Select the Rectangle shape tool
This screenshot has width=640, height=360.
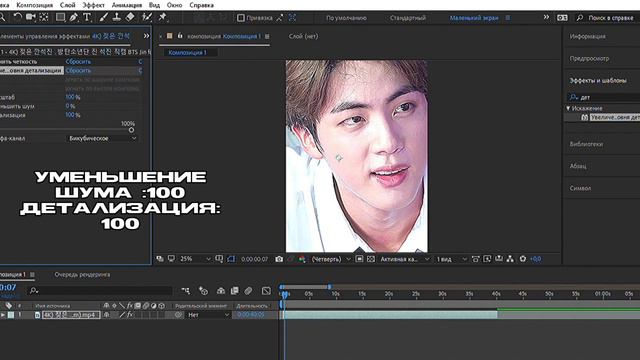(60, 17)
